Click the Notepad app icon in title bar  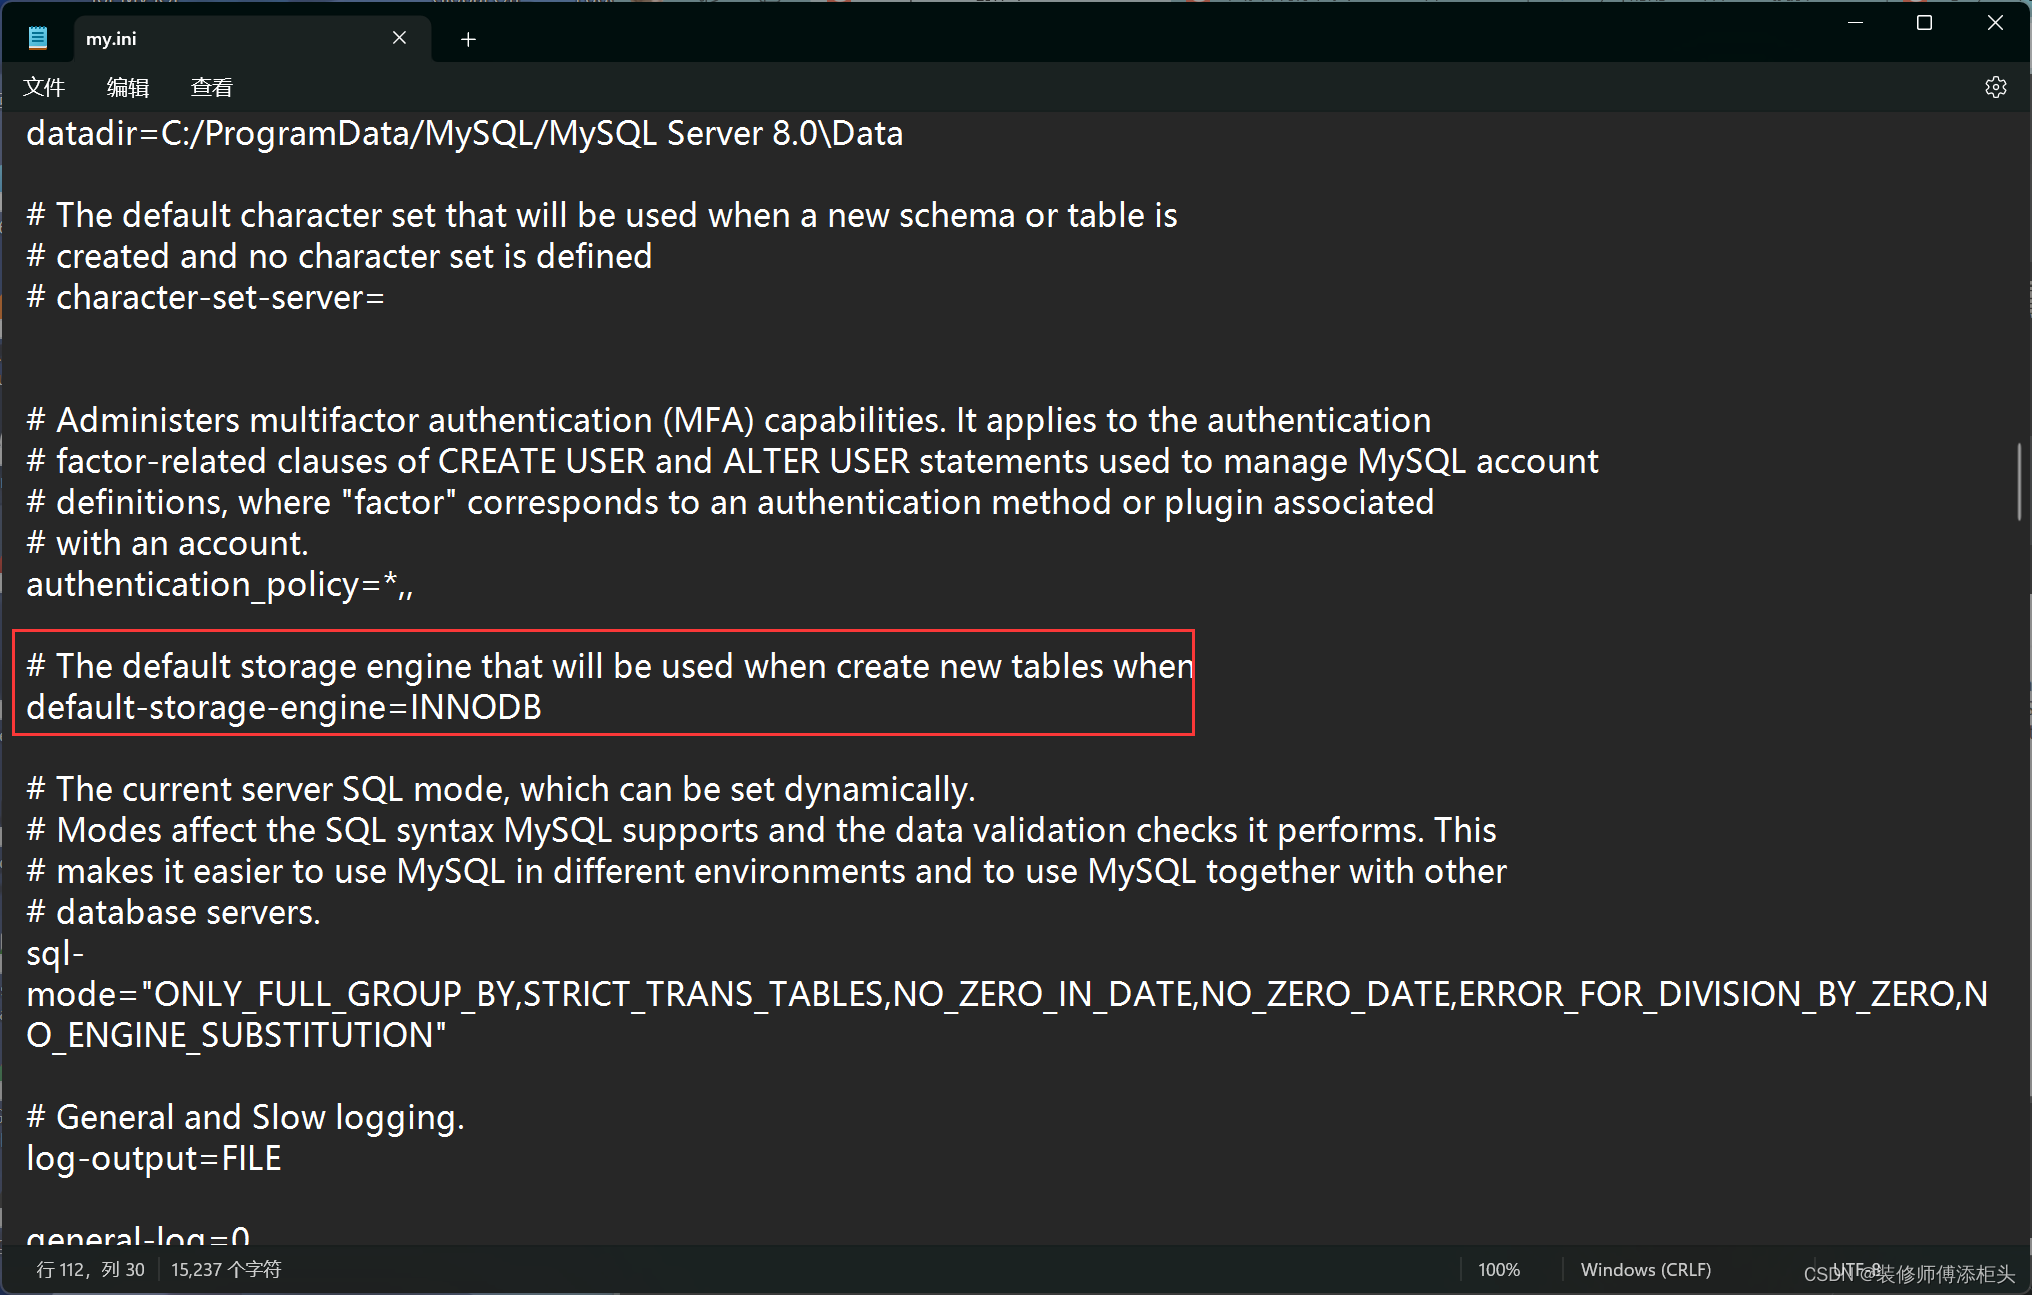[x=38, y=38]
